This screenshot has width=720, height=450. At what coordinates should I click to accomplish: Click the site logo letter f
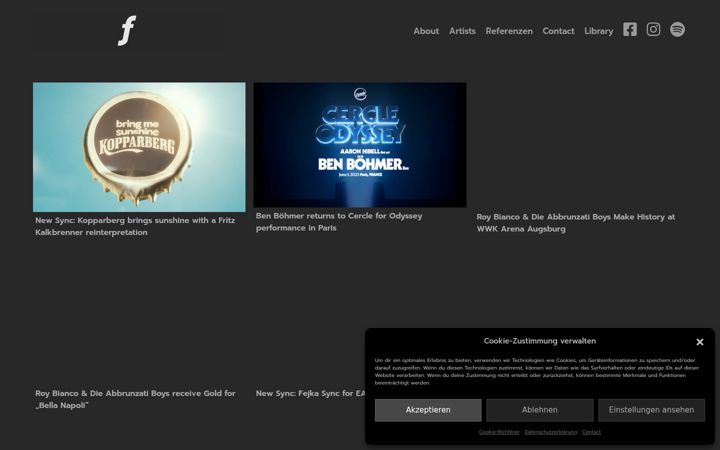point(127,30)
